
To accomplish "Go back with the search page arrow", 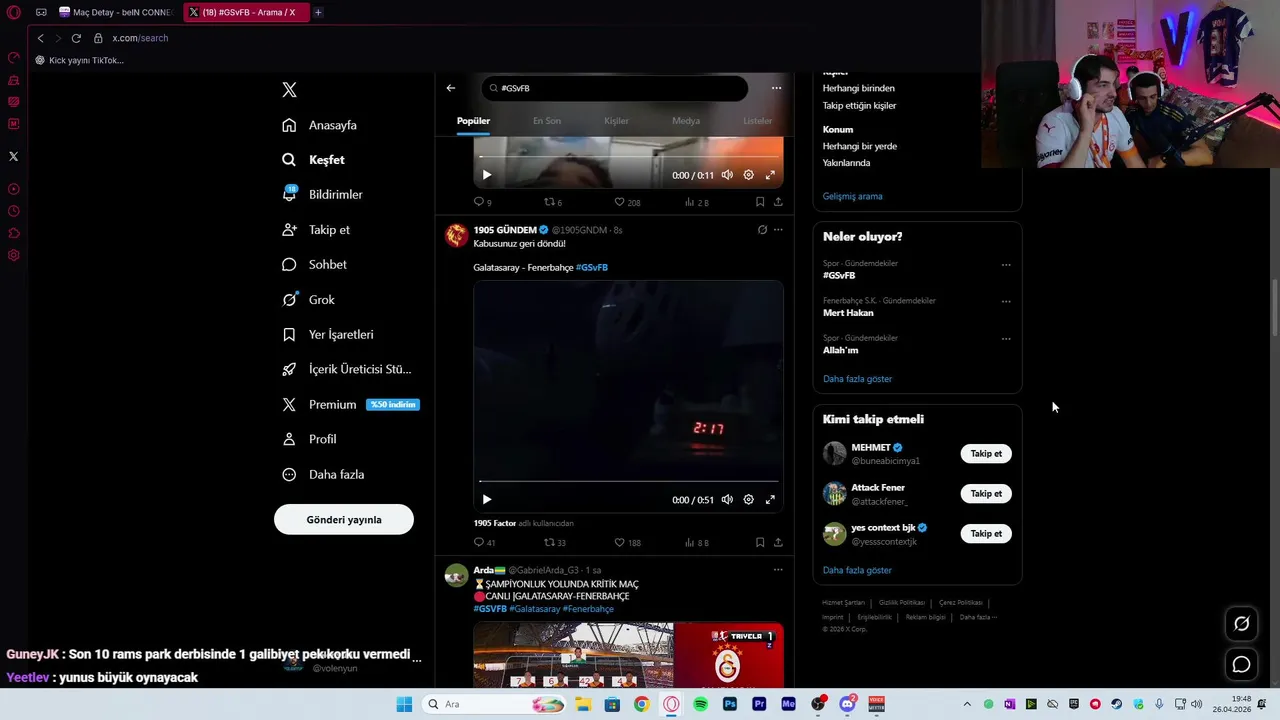I will click(451, 88).
